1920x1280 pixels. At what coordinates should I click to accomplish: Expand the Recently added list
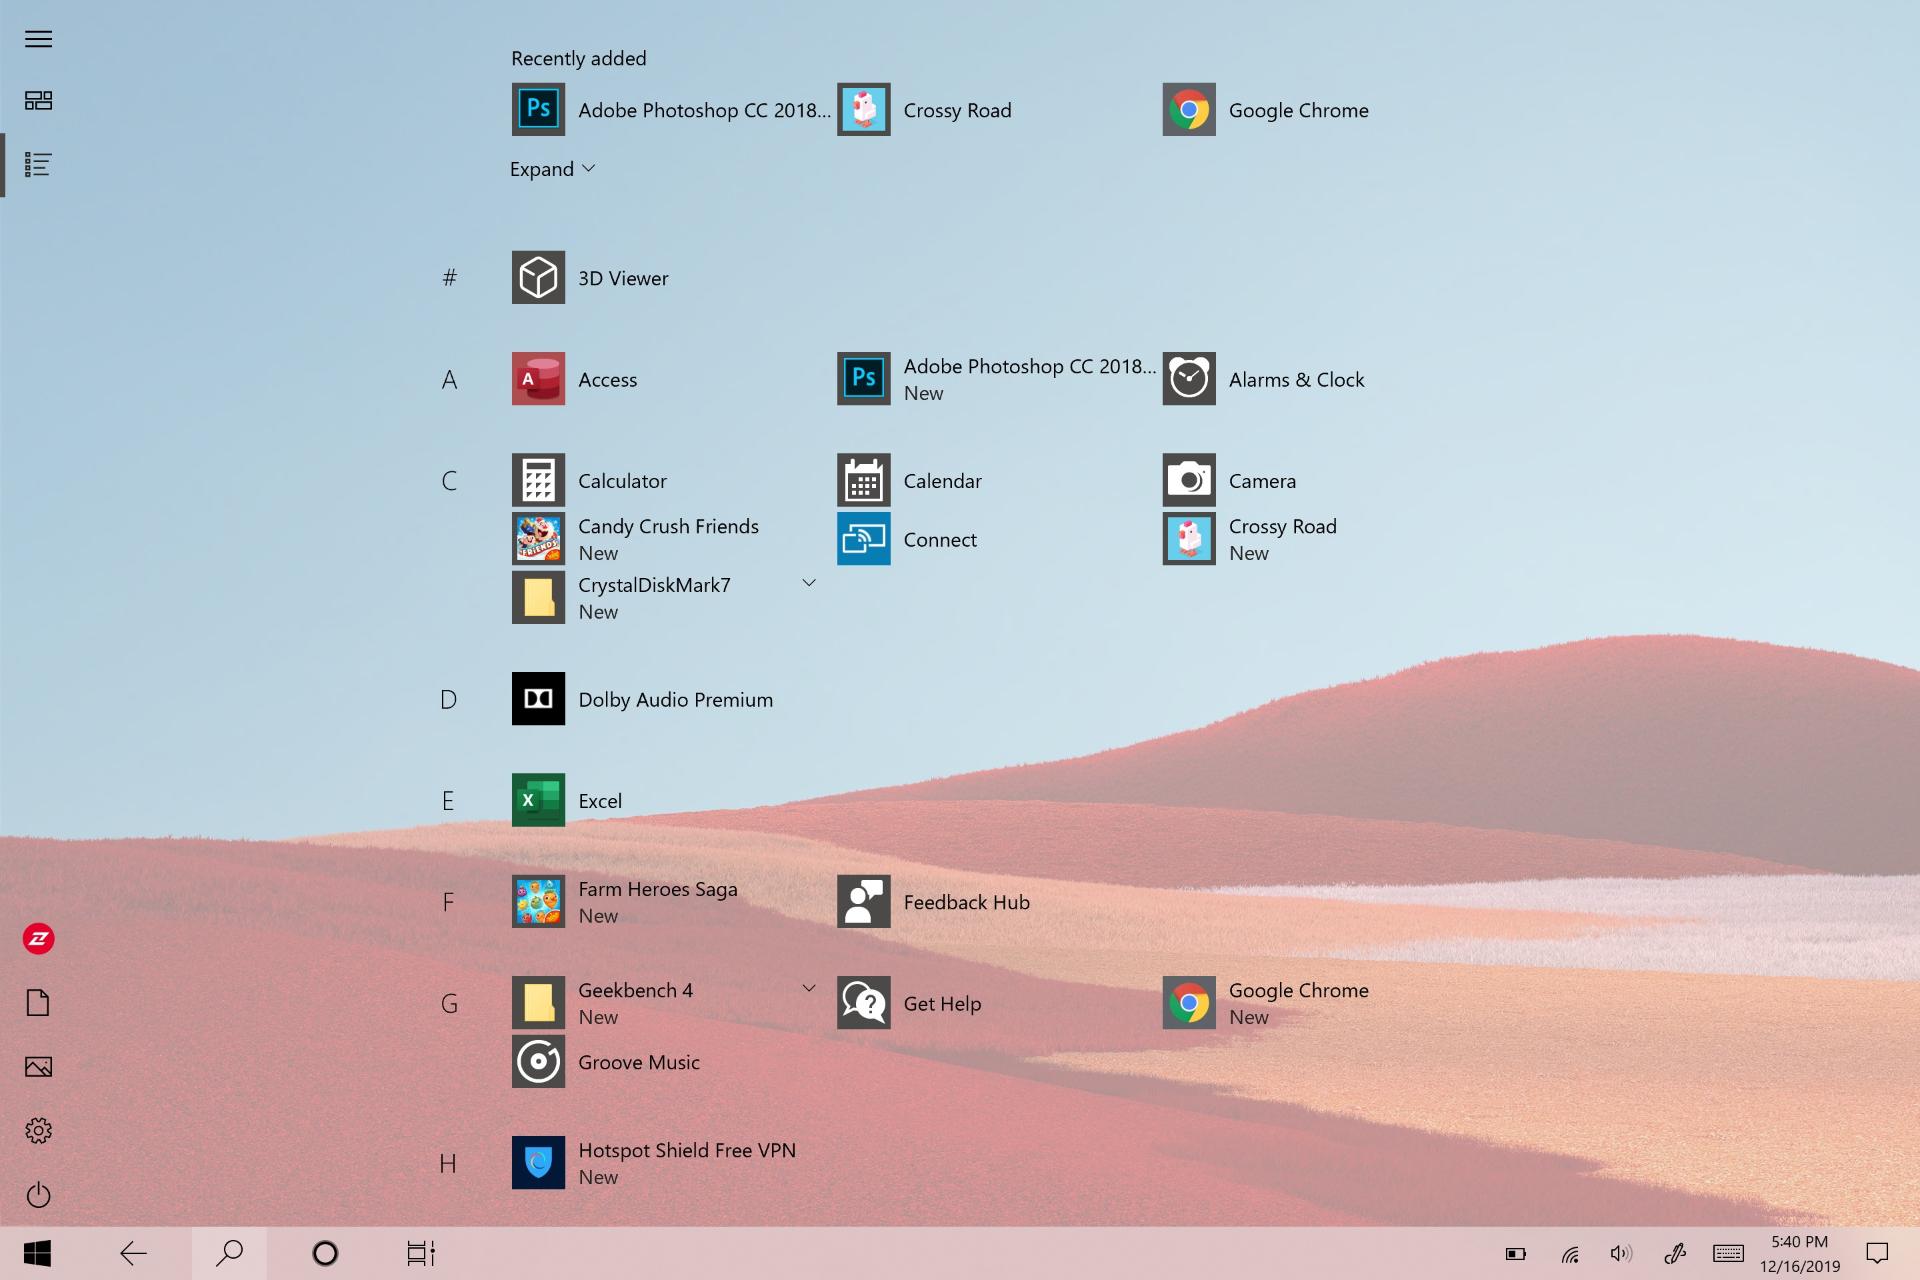[552, 169]
